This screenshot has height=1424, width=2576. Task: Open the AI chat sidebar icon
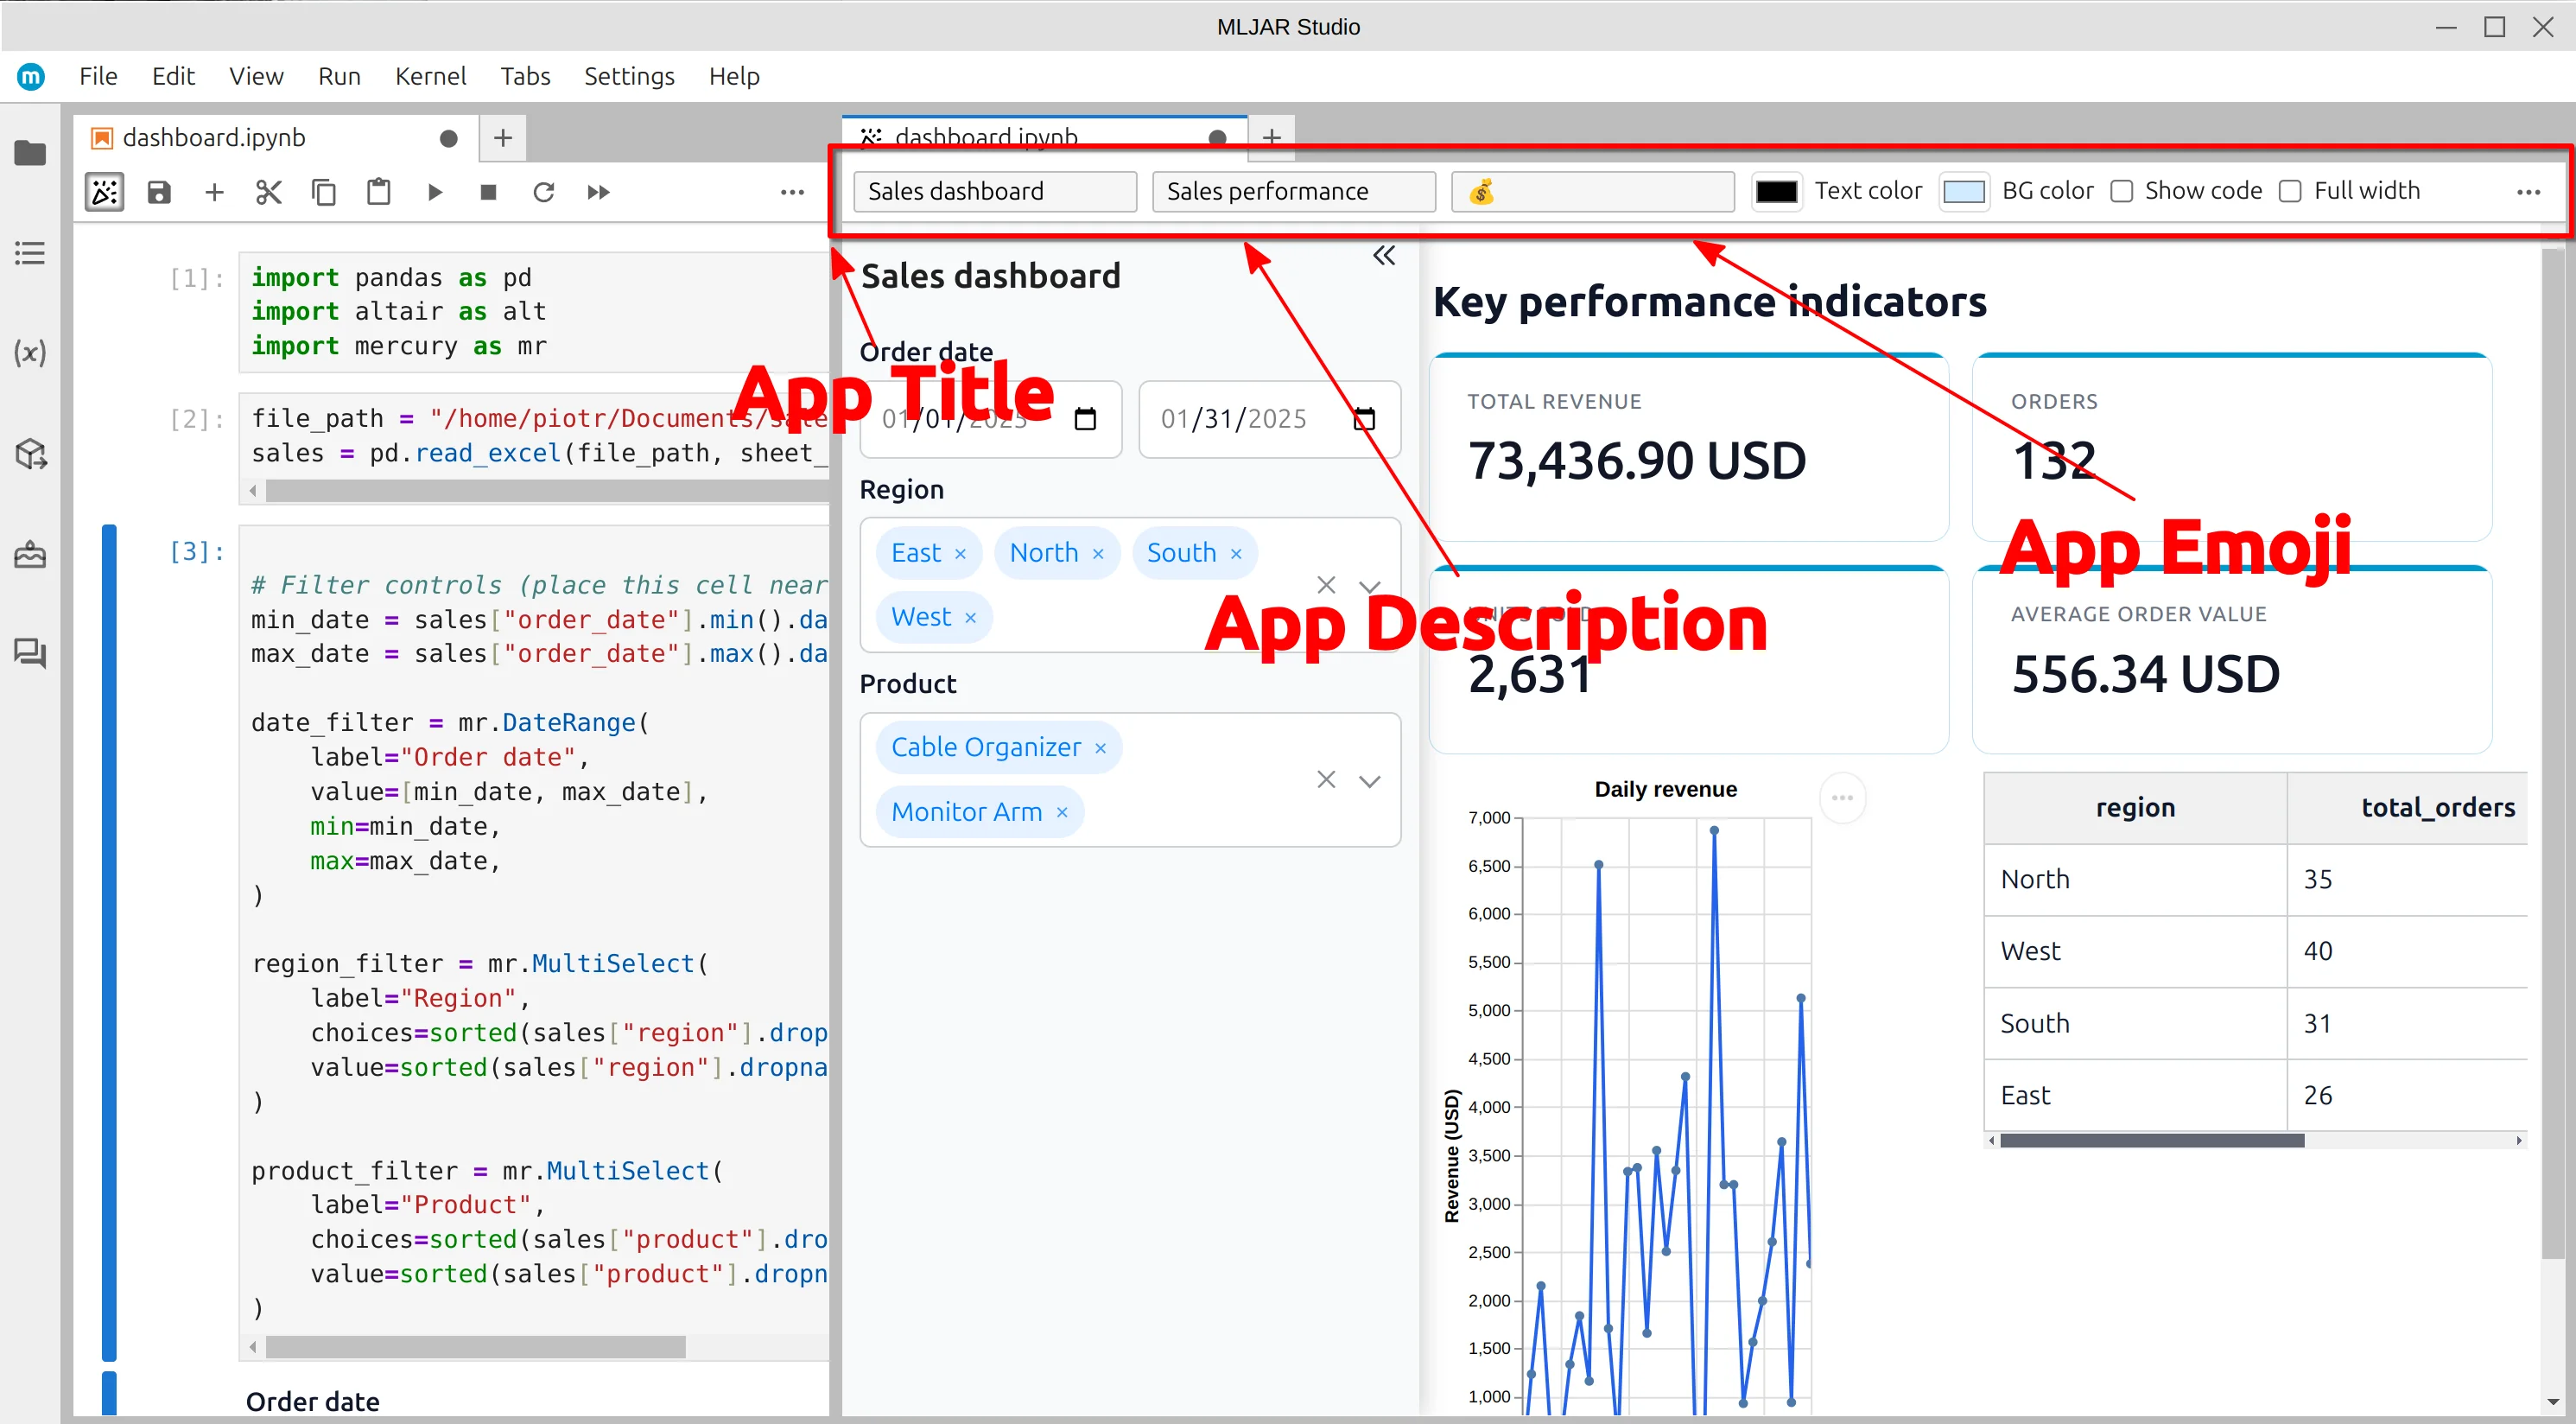click(x=30, y=653)
